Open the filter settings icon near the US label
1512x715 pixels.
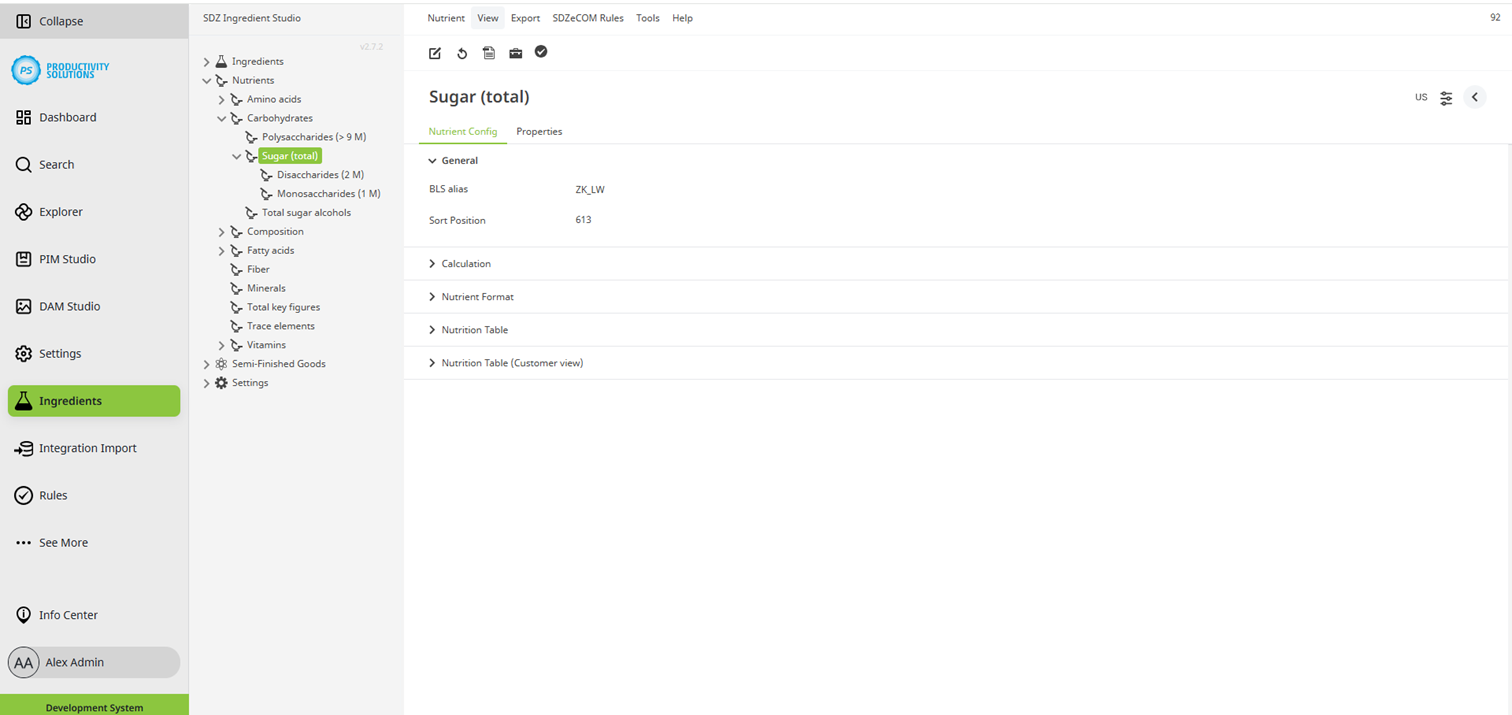(1446, 97)
